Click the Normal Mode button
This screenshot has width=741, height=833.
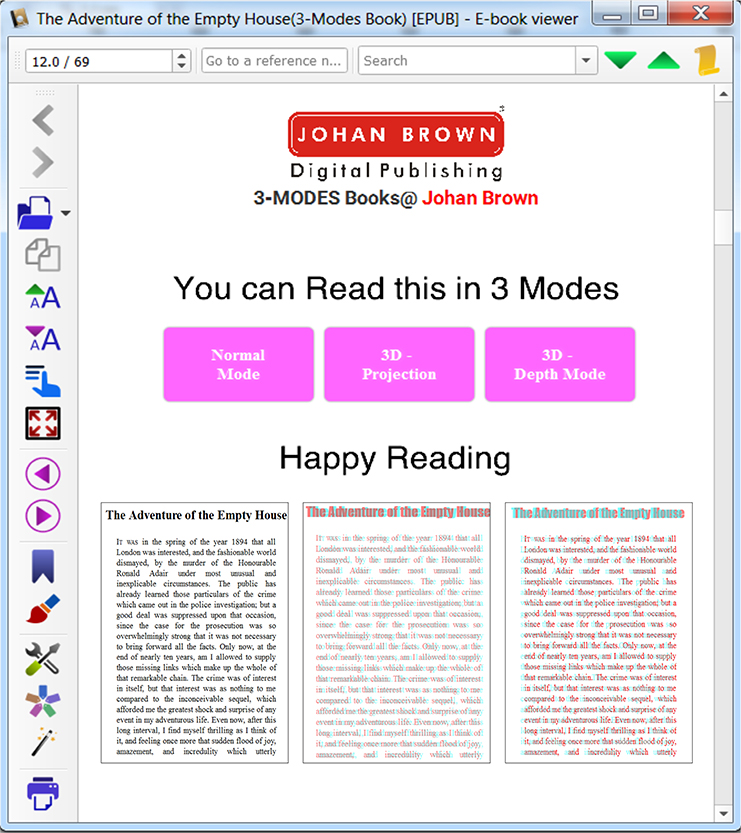pyautogui.click(x=238, y=364)
